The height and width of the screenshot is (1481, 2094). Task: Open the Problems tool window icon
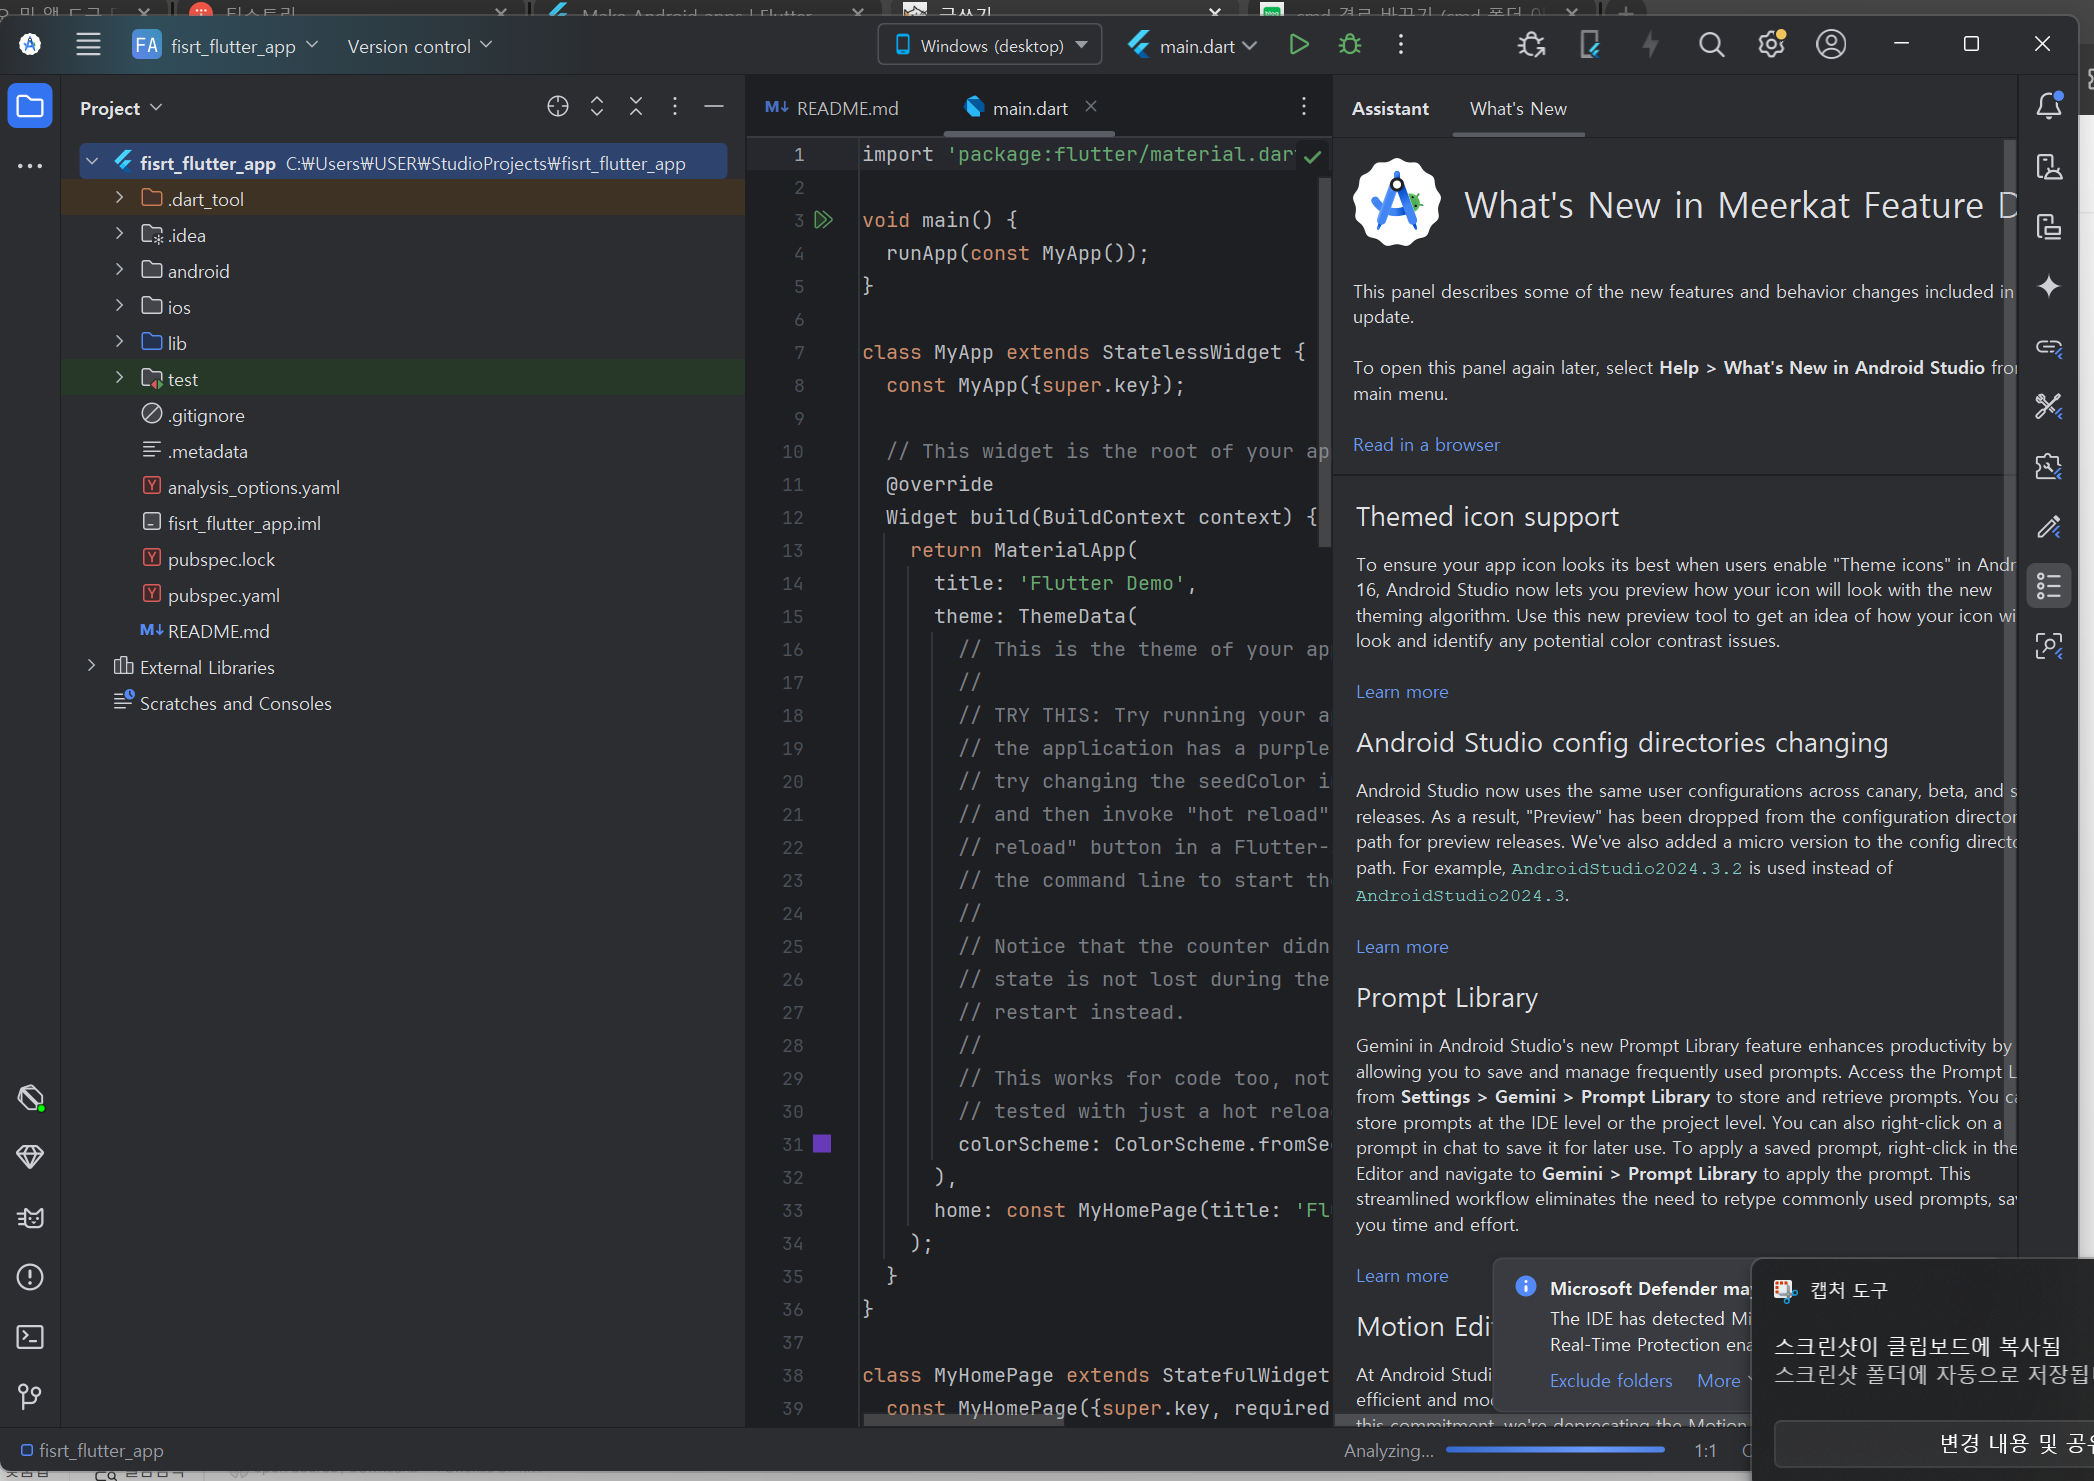click(x=30, y=1277)
